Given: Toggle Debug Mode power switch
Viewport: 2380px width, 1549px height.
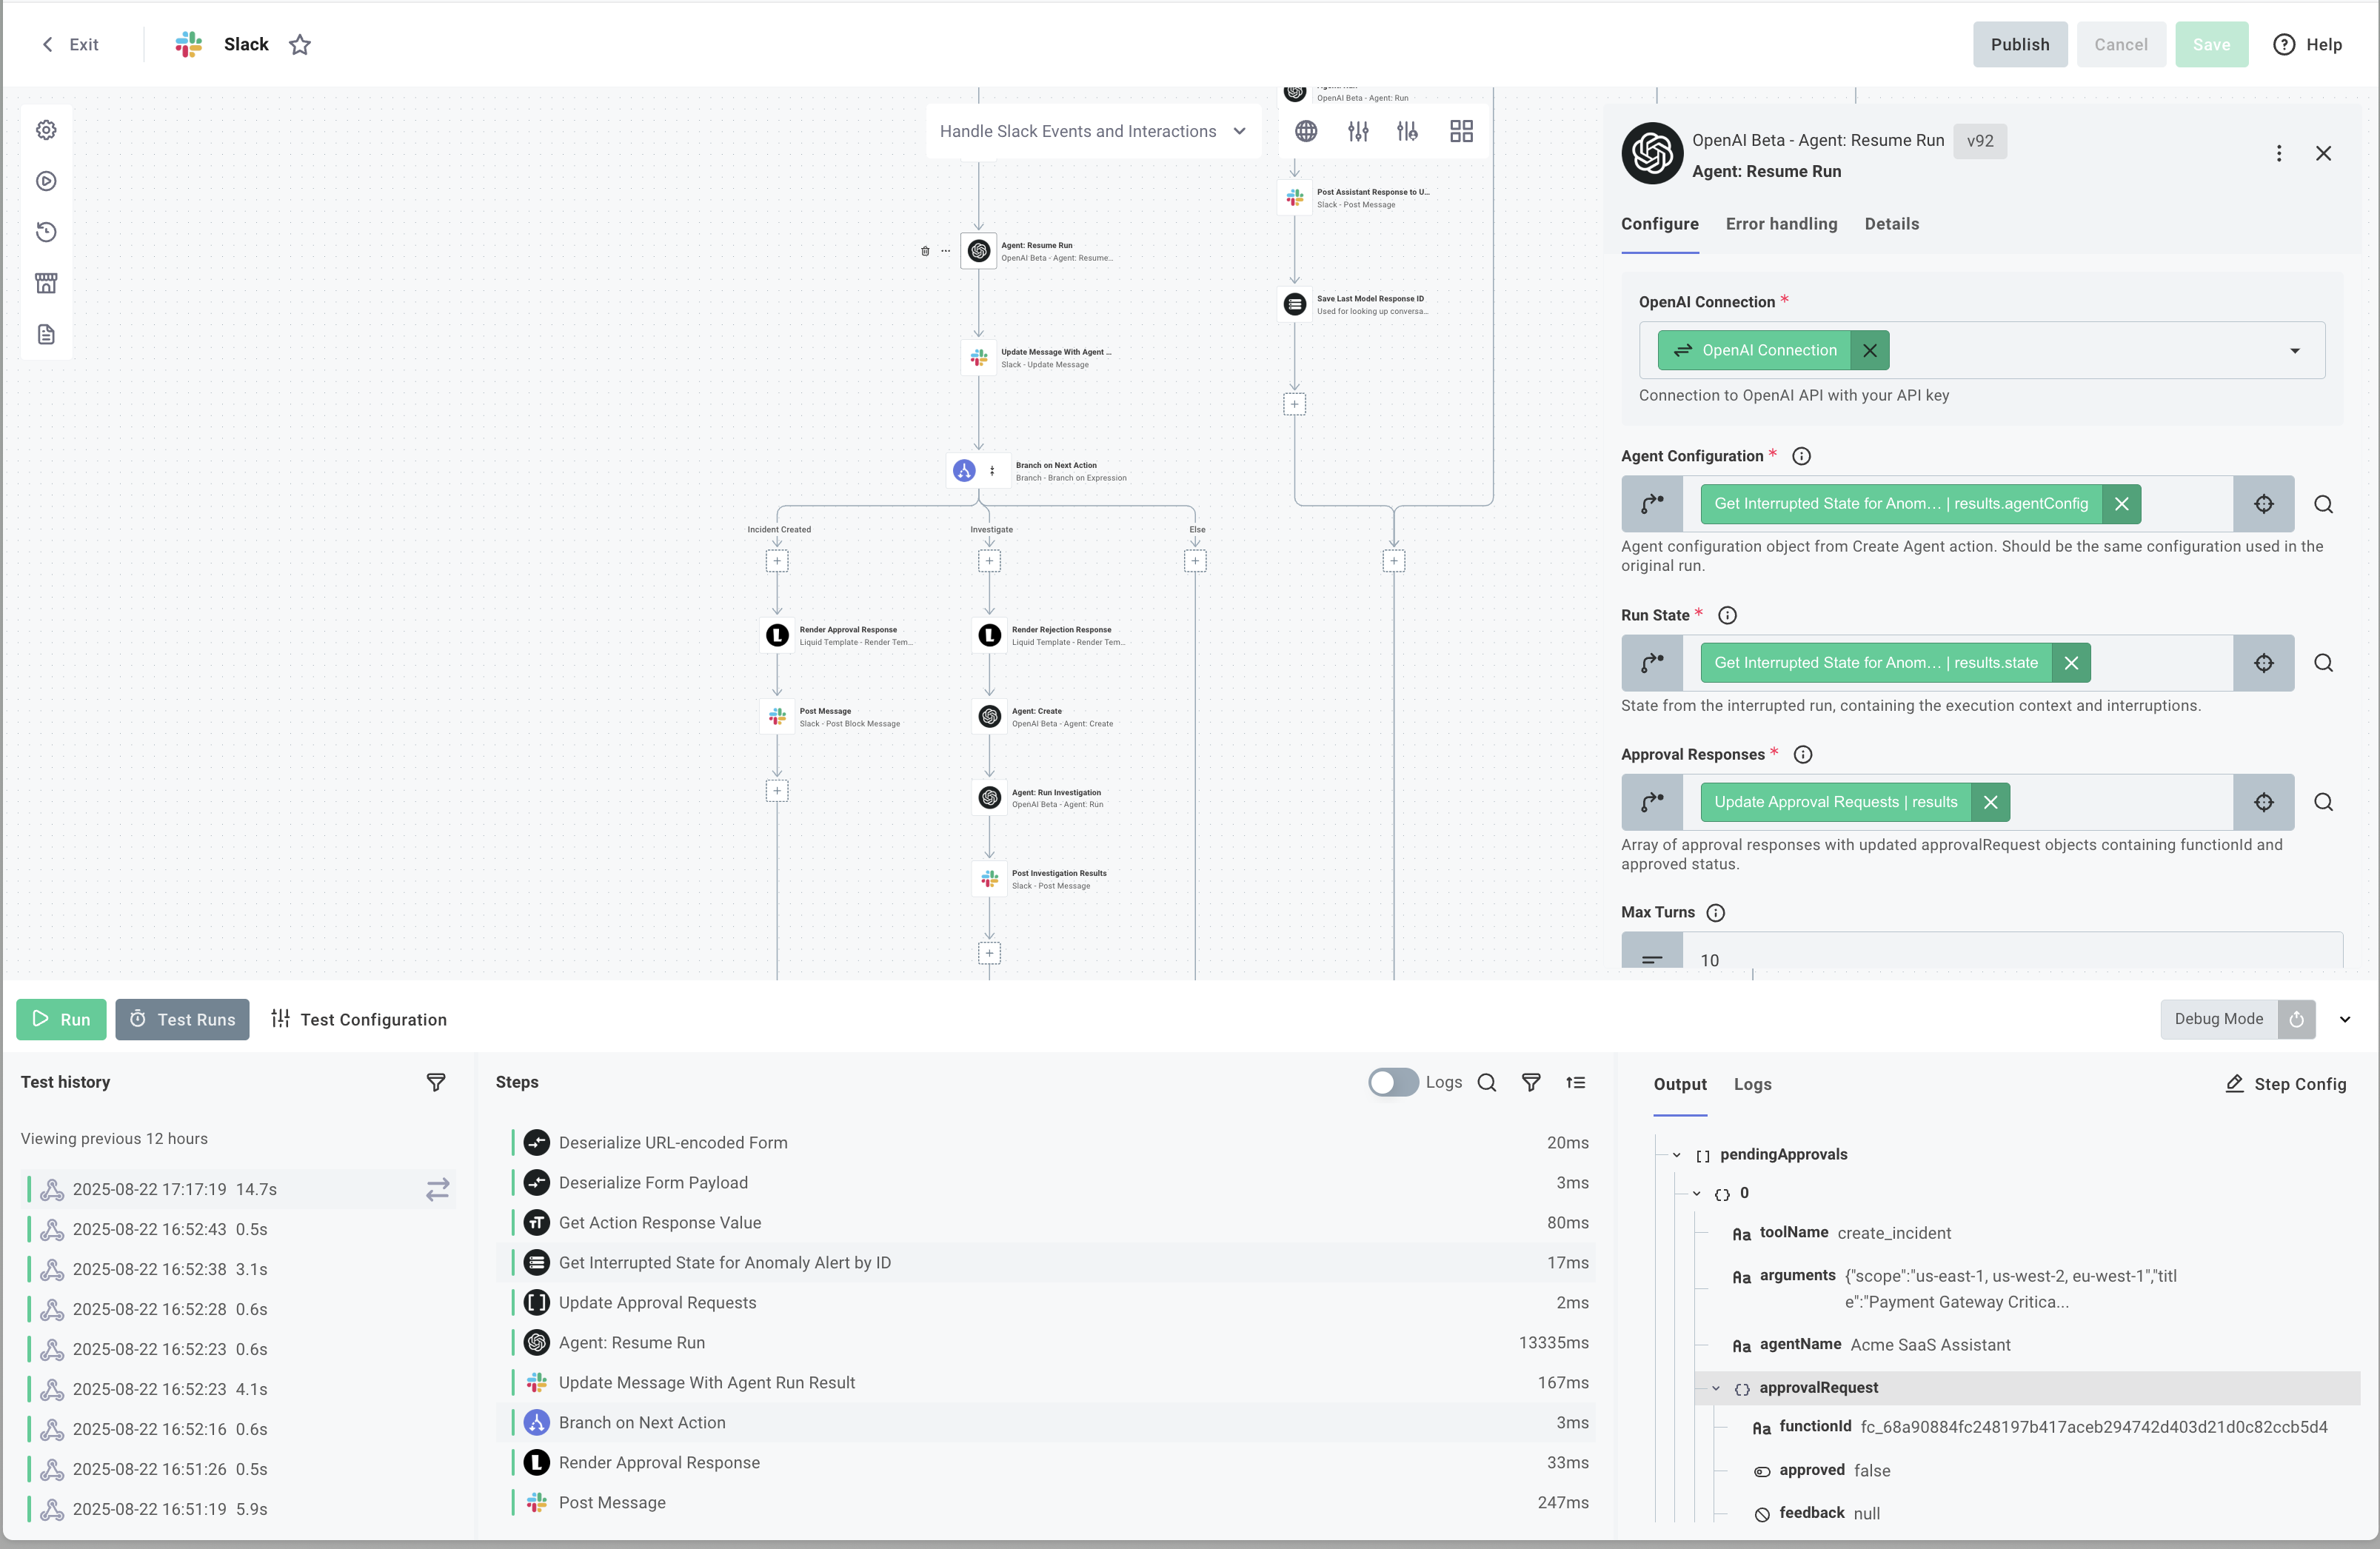Looking at the screenshot, I should coord(2297,1019).
